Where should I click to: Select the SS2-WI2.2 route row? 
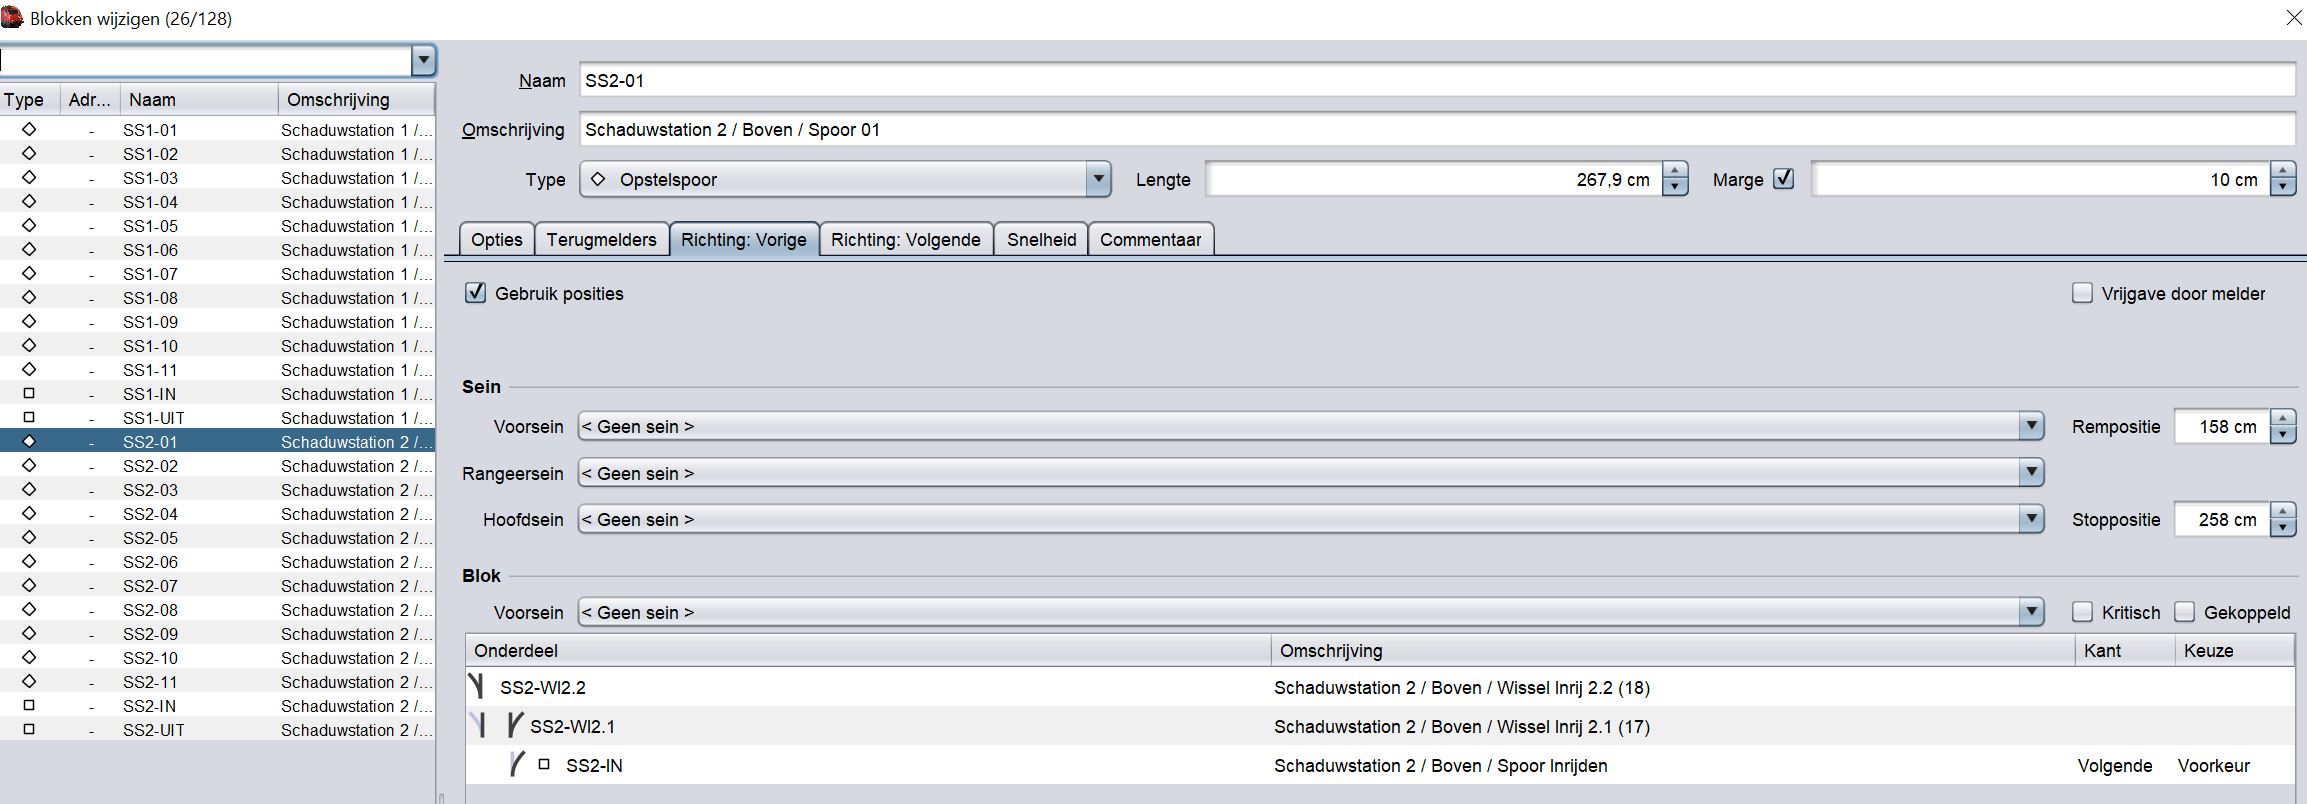(1380, 687)
